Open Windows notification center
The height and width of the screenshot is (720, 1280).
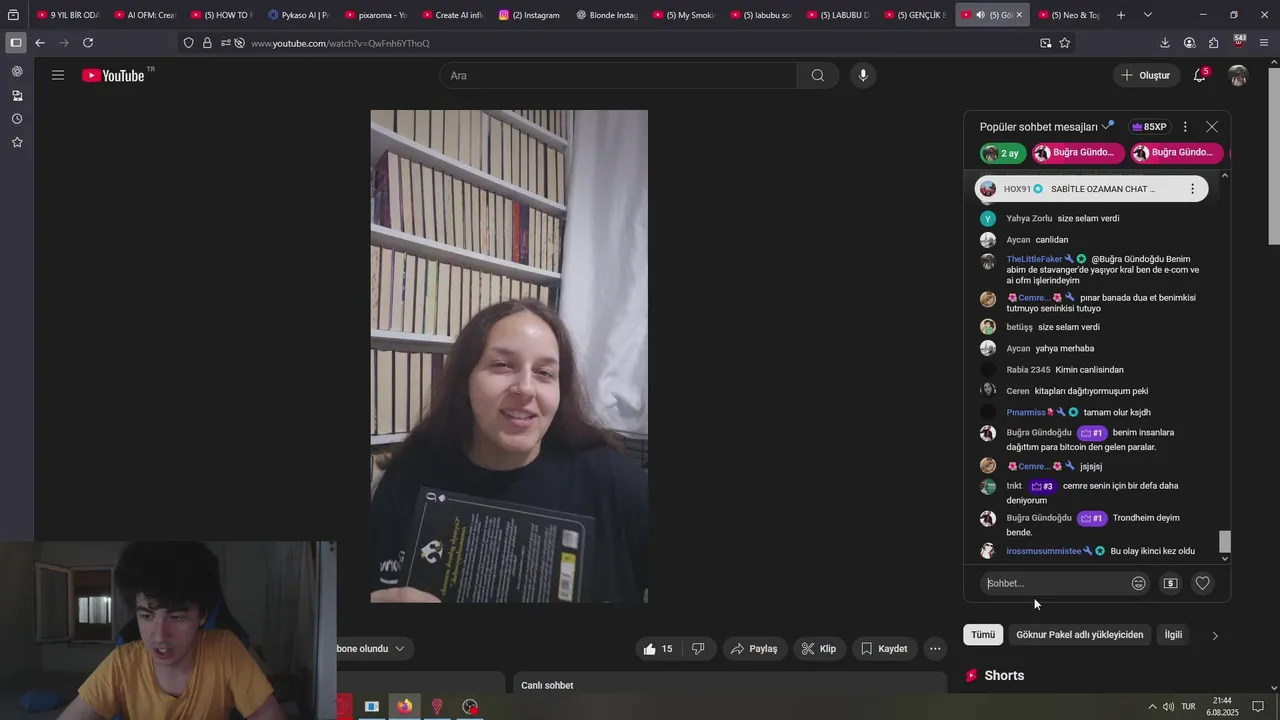coord(1258,707)
